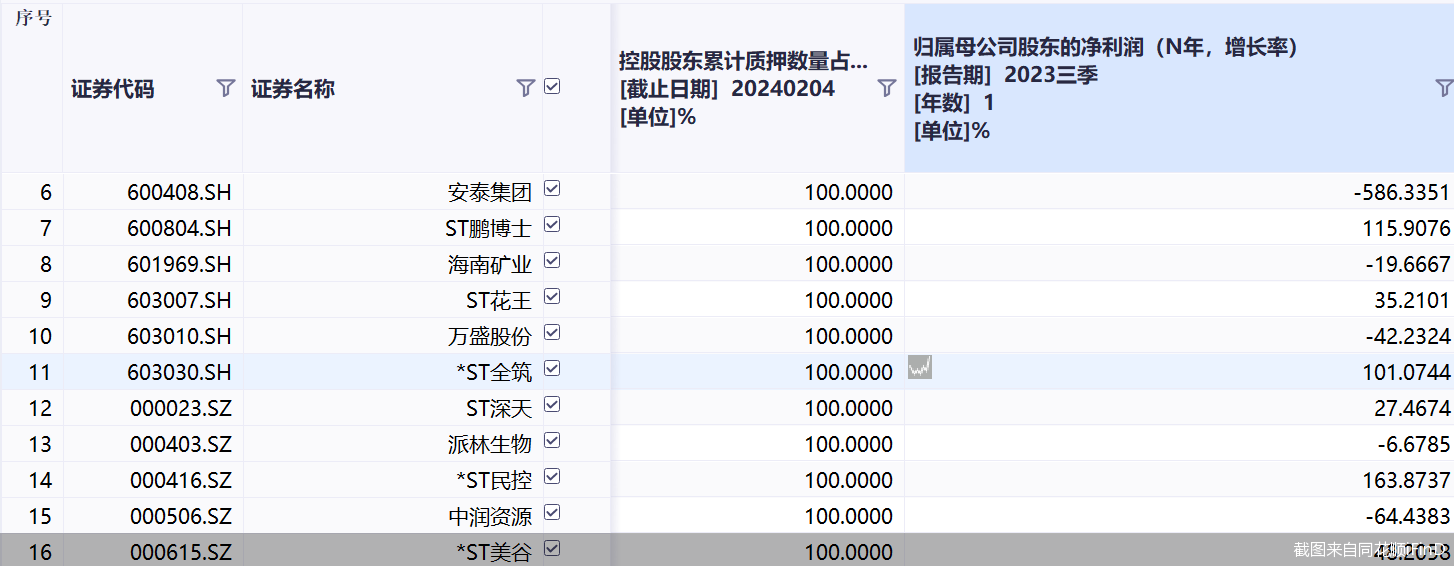Viewport: 1454px width, 566px height.
Task: Select row number 13
Action: [x=40, y=444]
